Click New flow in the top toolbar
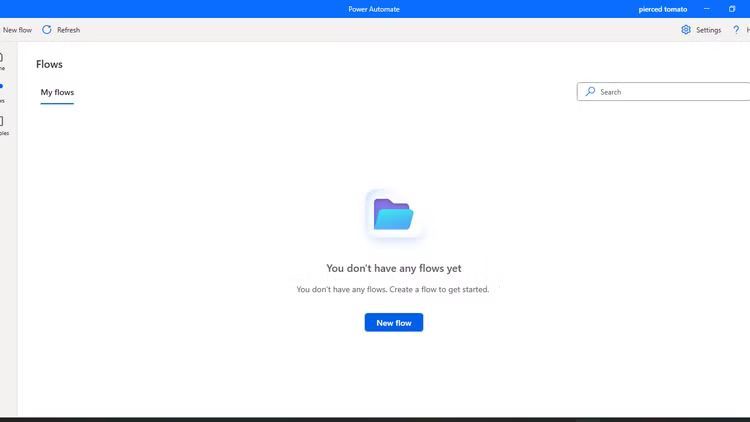Viewport: 750px width, 422px height. tap(17, 30)
